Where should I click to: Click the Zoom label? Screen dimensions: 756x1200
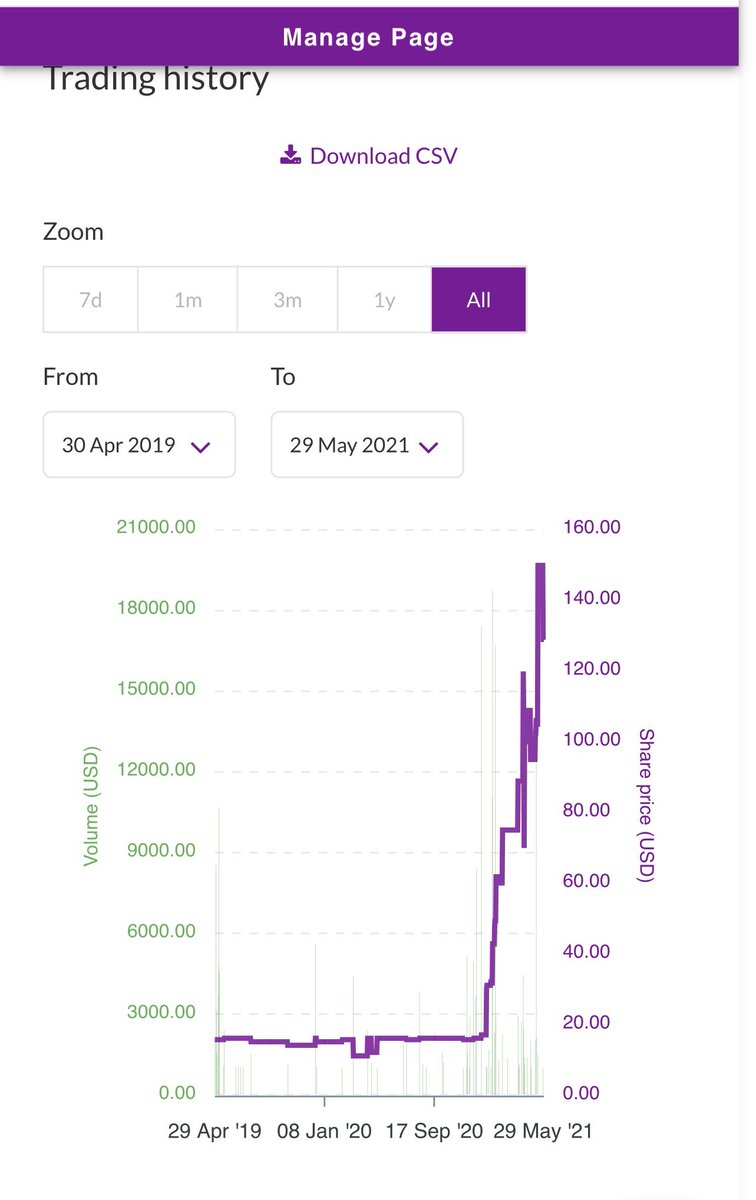click(73, 231)
